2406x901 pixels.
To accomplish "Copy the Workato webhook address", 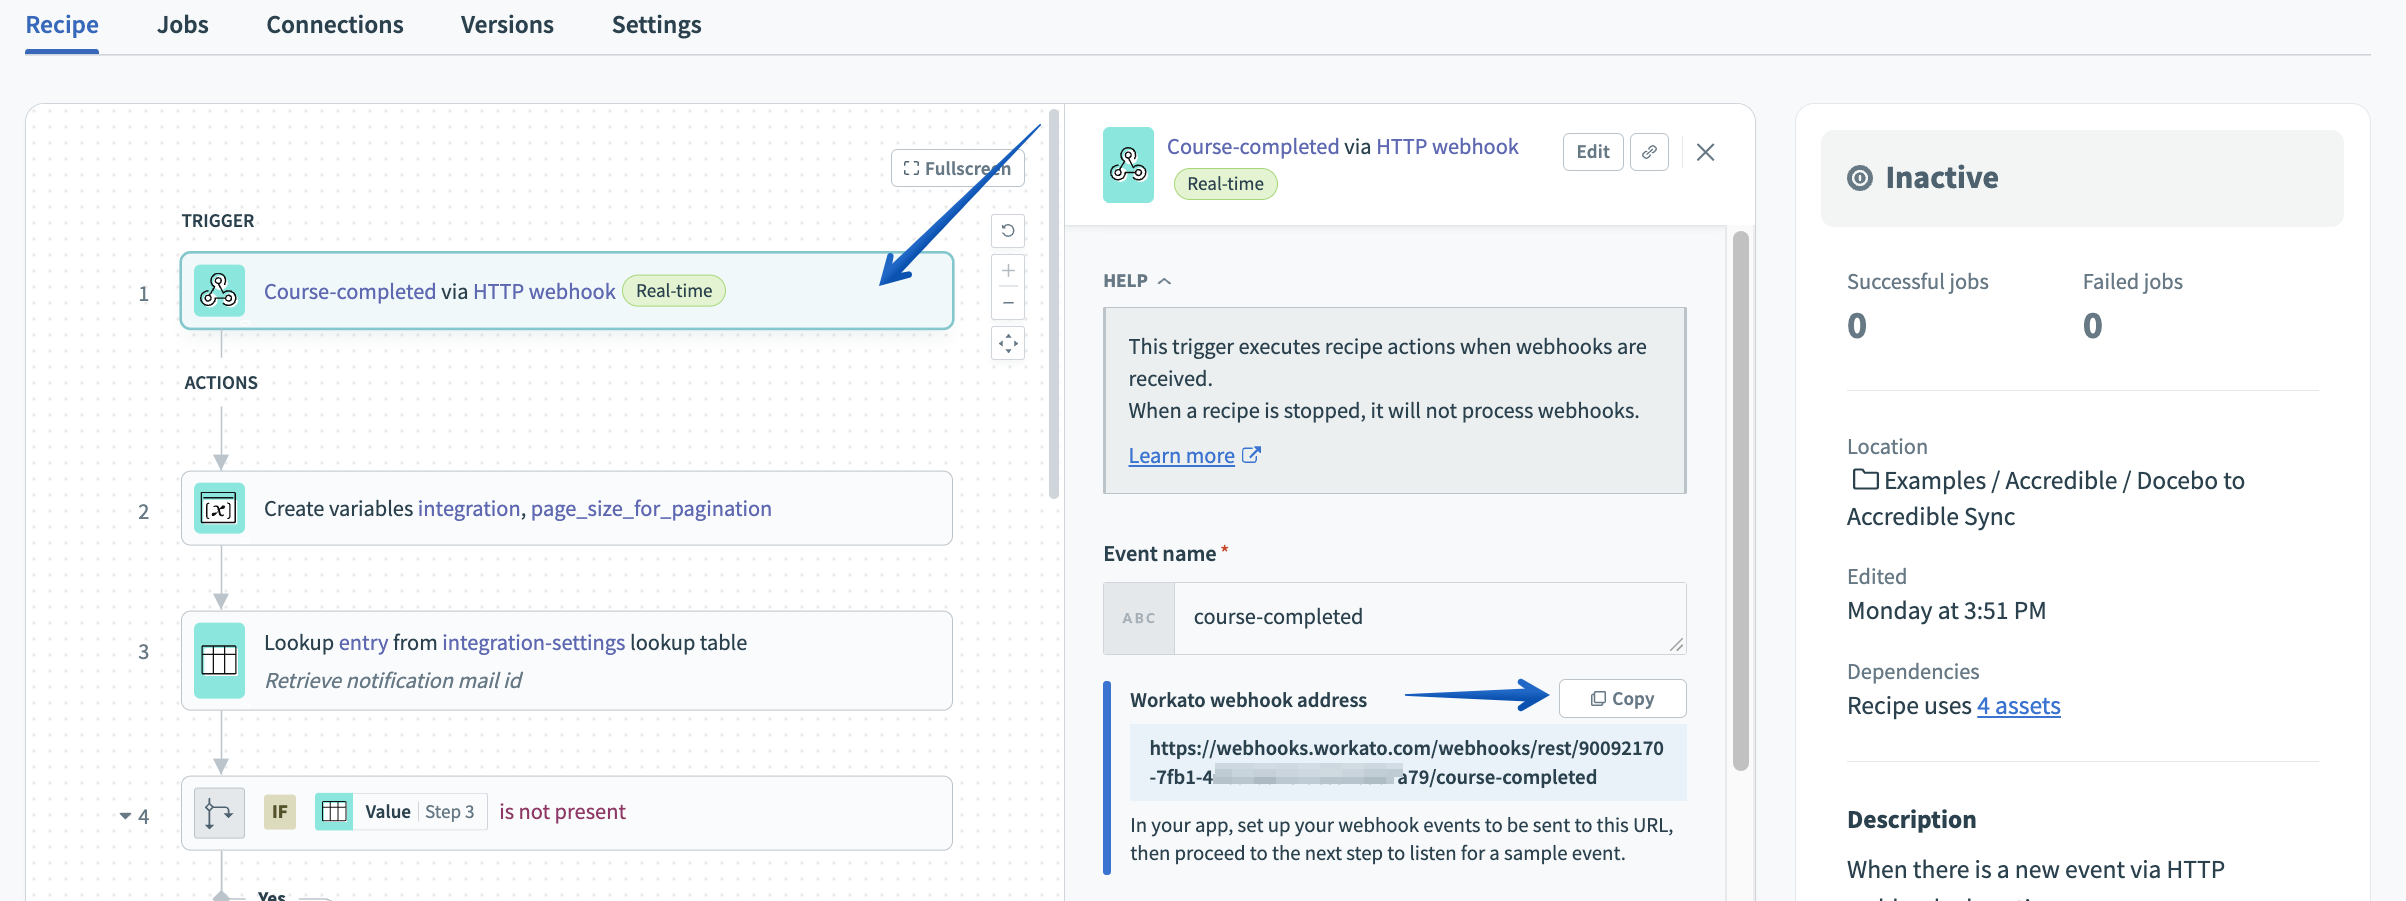I will (1622, 699).
